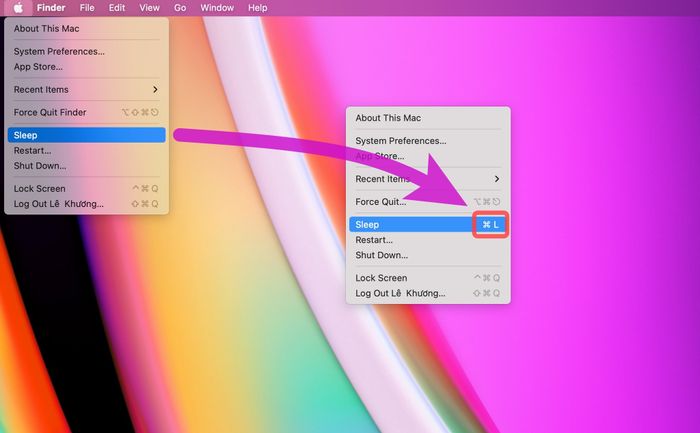Select Lock Screen in left menu
This screenshot has height=433, width=700.
click(87, 188)
